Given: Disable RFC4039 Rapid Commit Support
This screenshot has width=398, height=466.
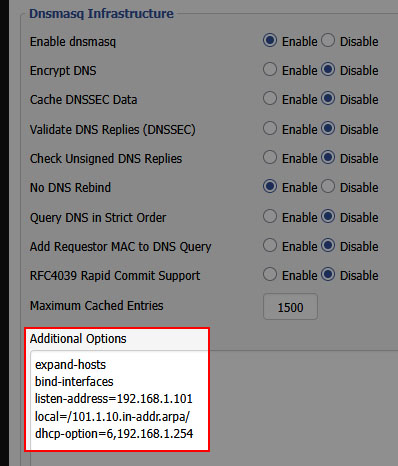Looking at the screenshot, I should (328, 275).
